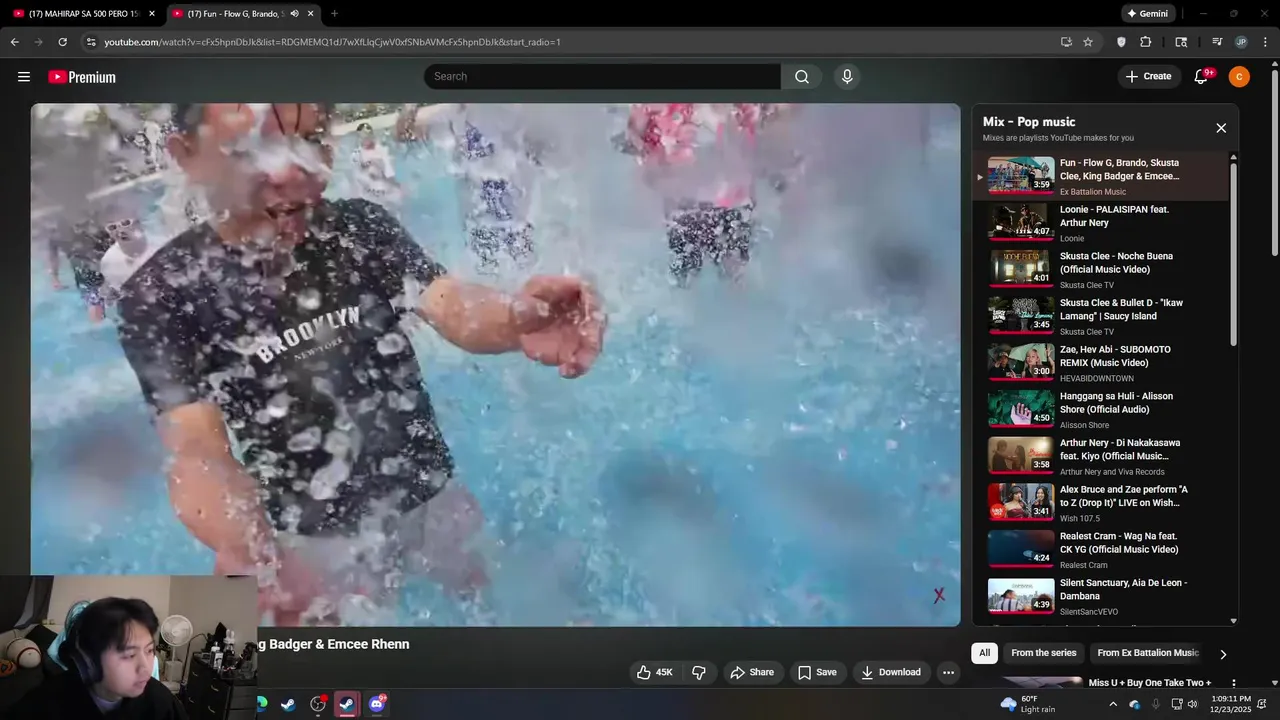The width and height of the screenshot is (1280, 720).
Task: Click the YouTube search input field
Action: pos(603,77)
